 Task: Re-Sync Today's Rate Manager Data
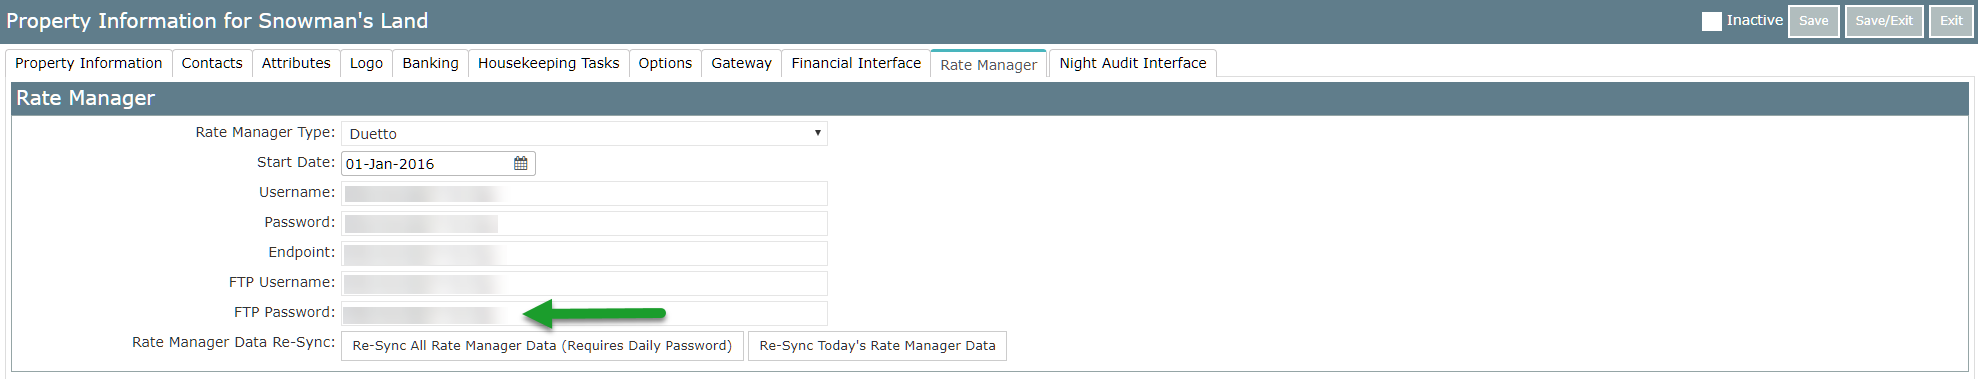877,346
